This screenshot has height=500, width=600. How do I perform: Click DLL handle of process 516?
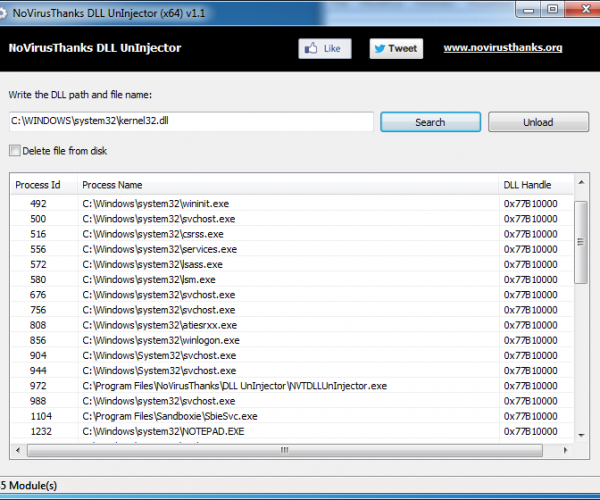[x=530, y=234]
